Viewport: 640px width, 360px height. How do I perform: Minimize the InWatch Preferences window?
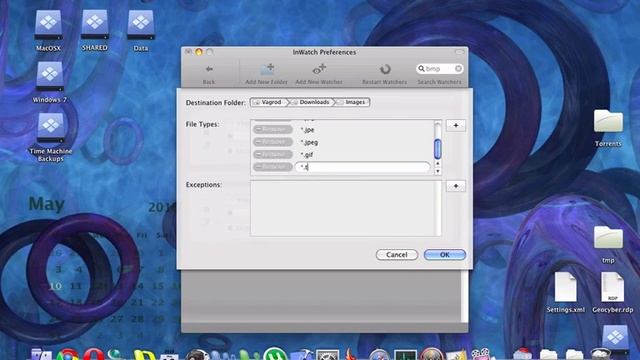pos(199,52)
